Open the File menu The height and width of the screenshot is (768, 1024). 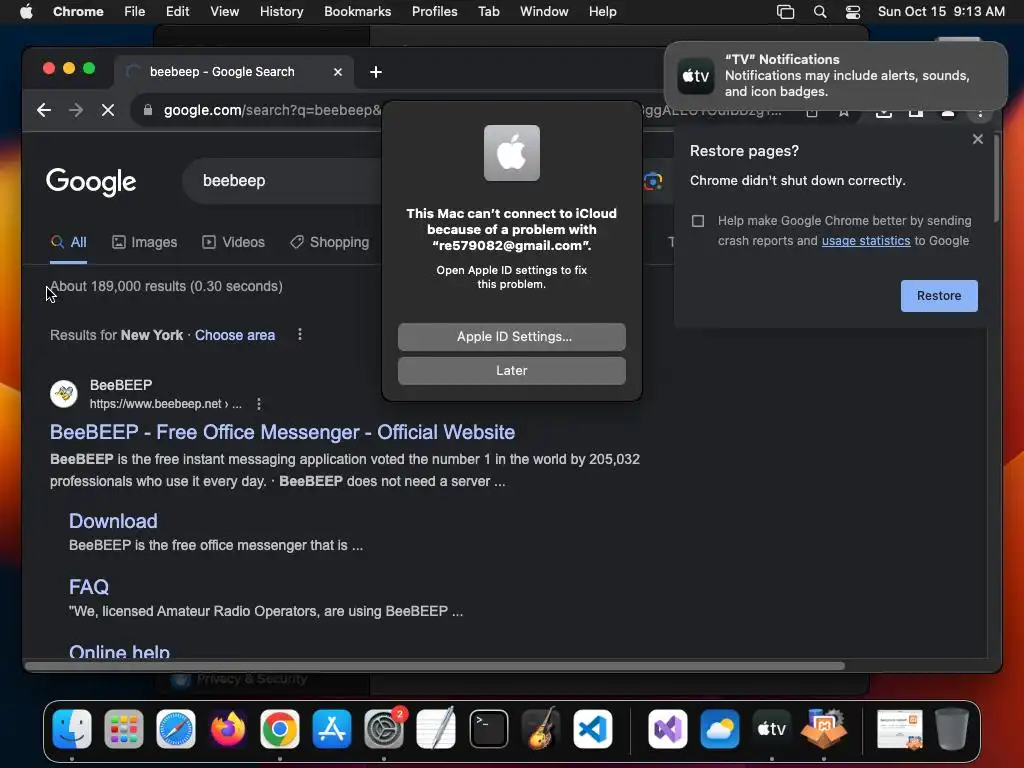point(135,11)
